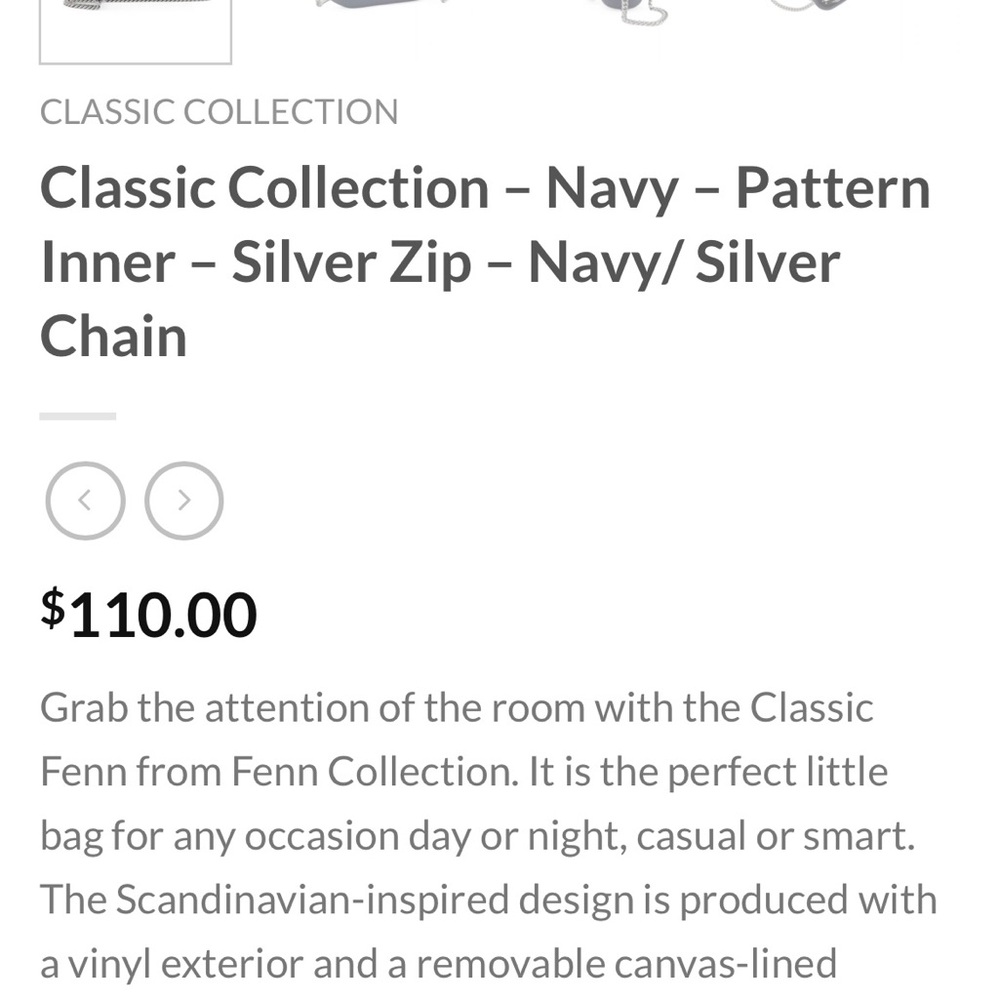Click the product title starting Classic Collection – Navy
The height and width of the screenshot is (1000, 1000).
485,262
